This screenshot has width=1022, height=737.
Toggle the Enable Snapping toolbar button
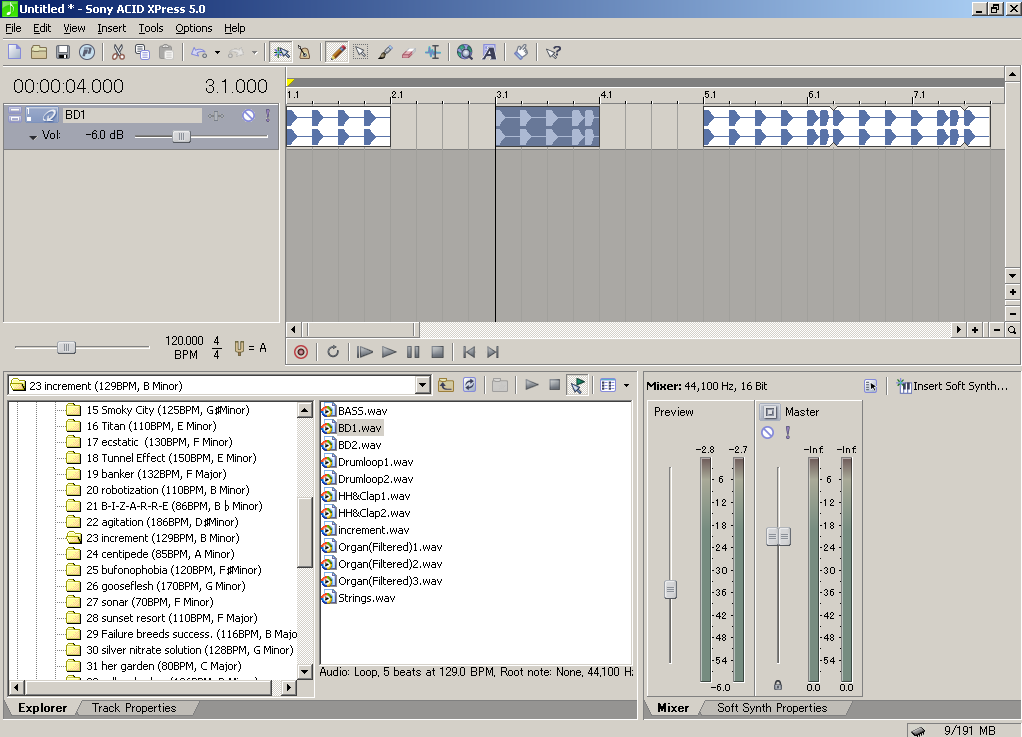(x=282, y=52)
